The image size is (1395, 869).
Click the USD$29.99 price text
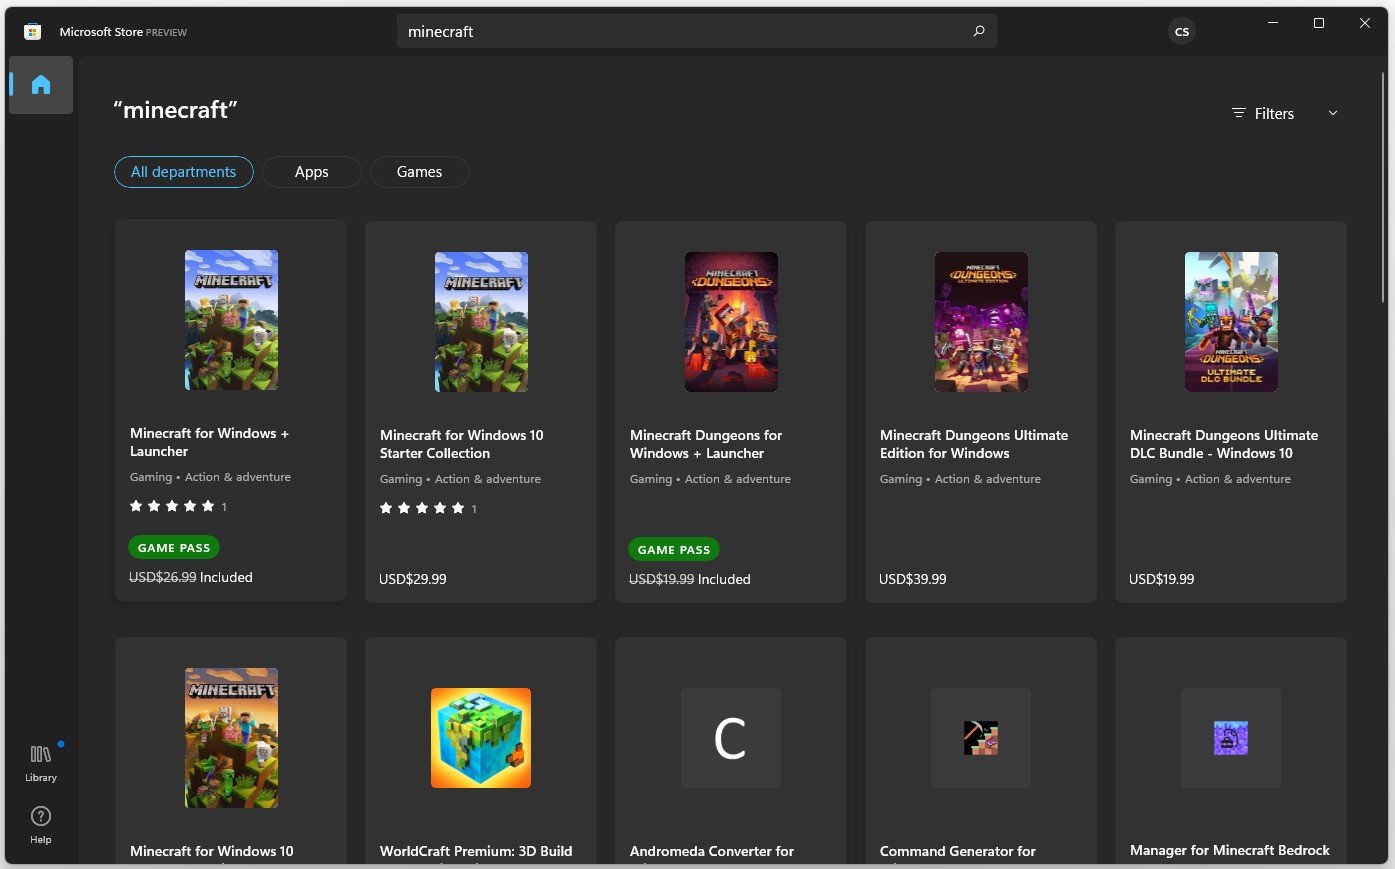[x=413, y=579]
